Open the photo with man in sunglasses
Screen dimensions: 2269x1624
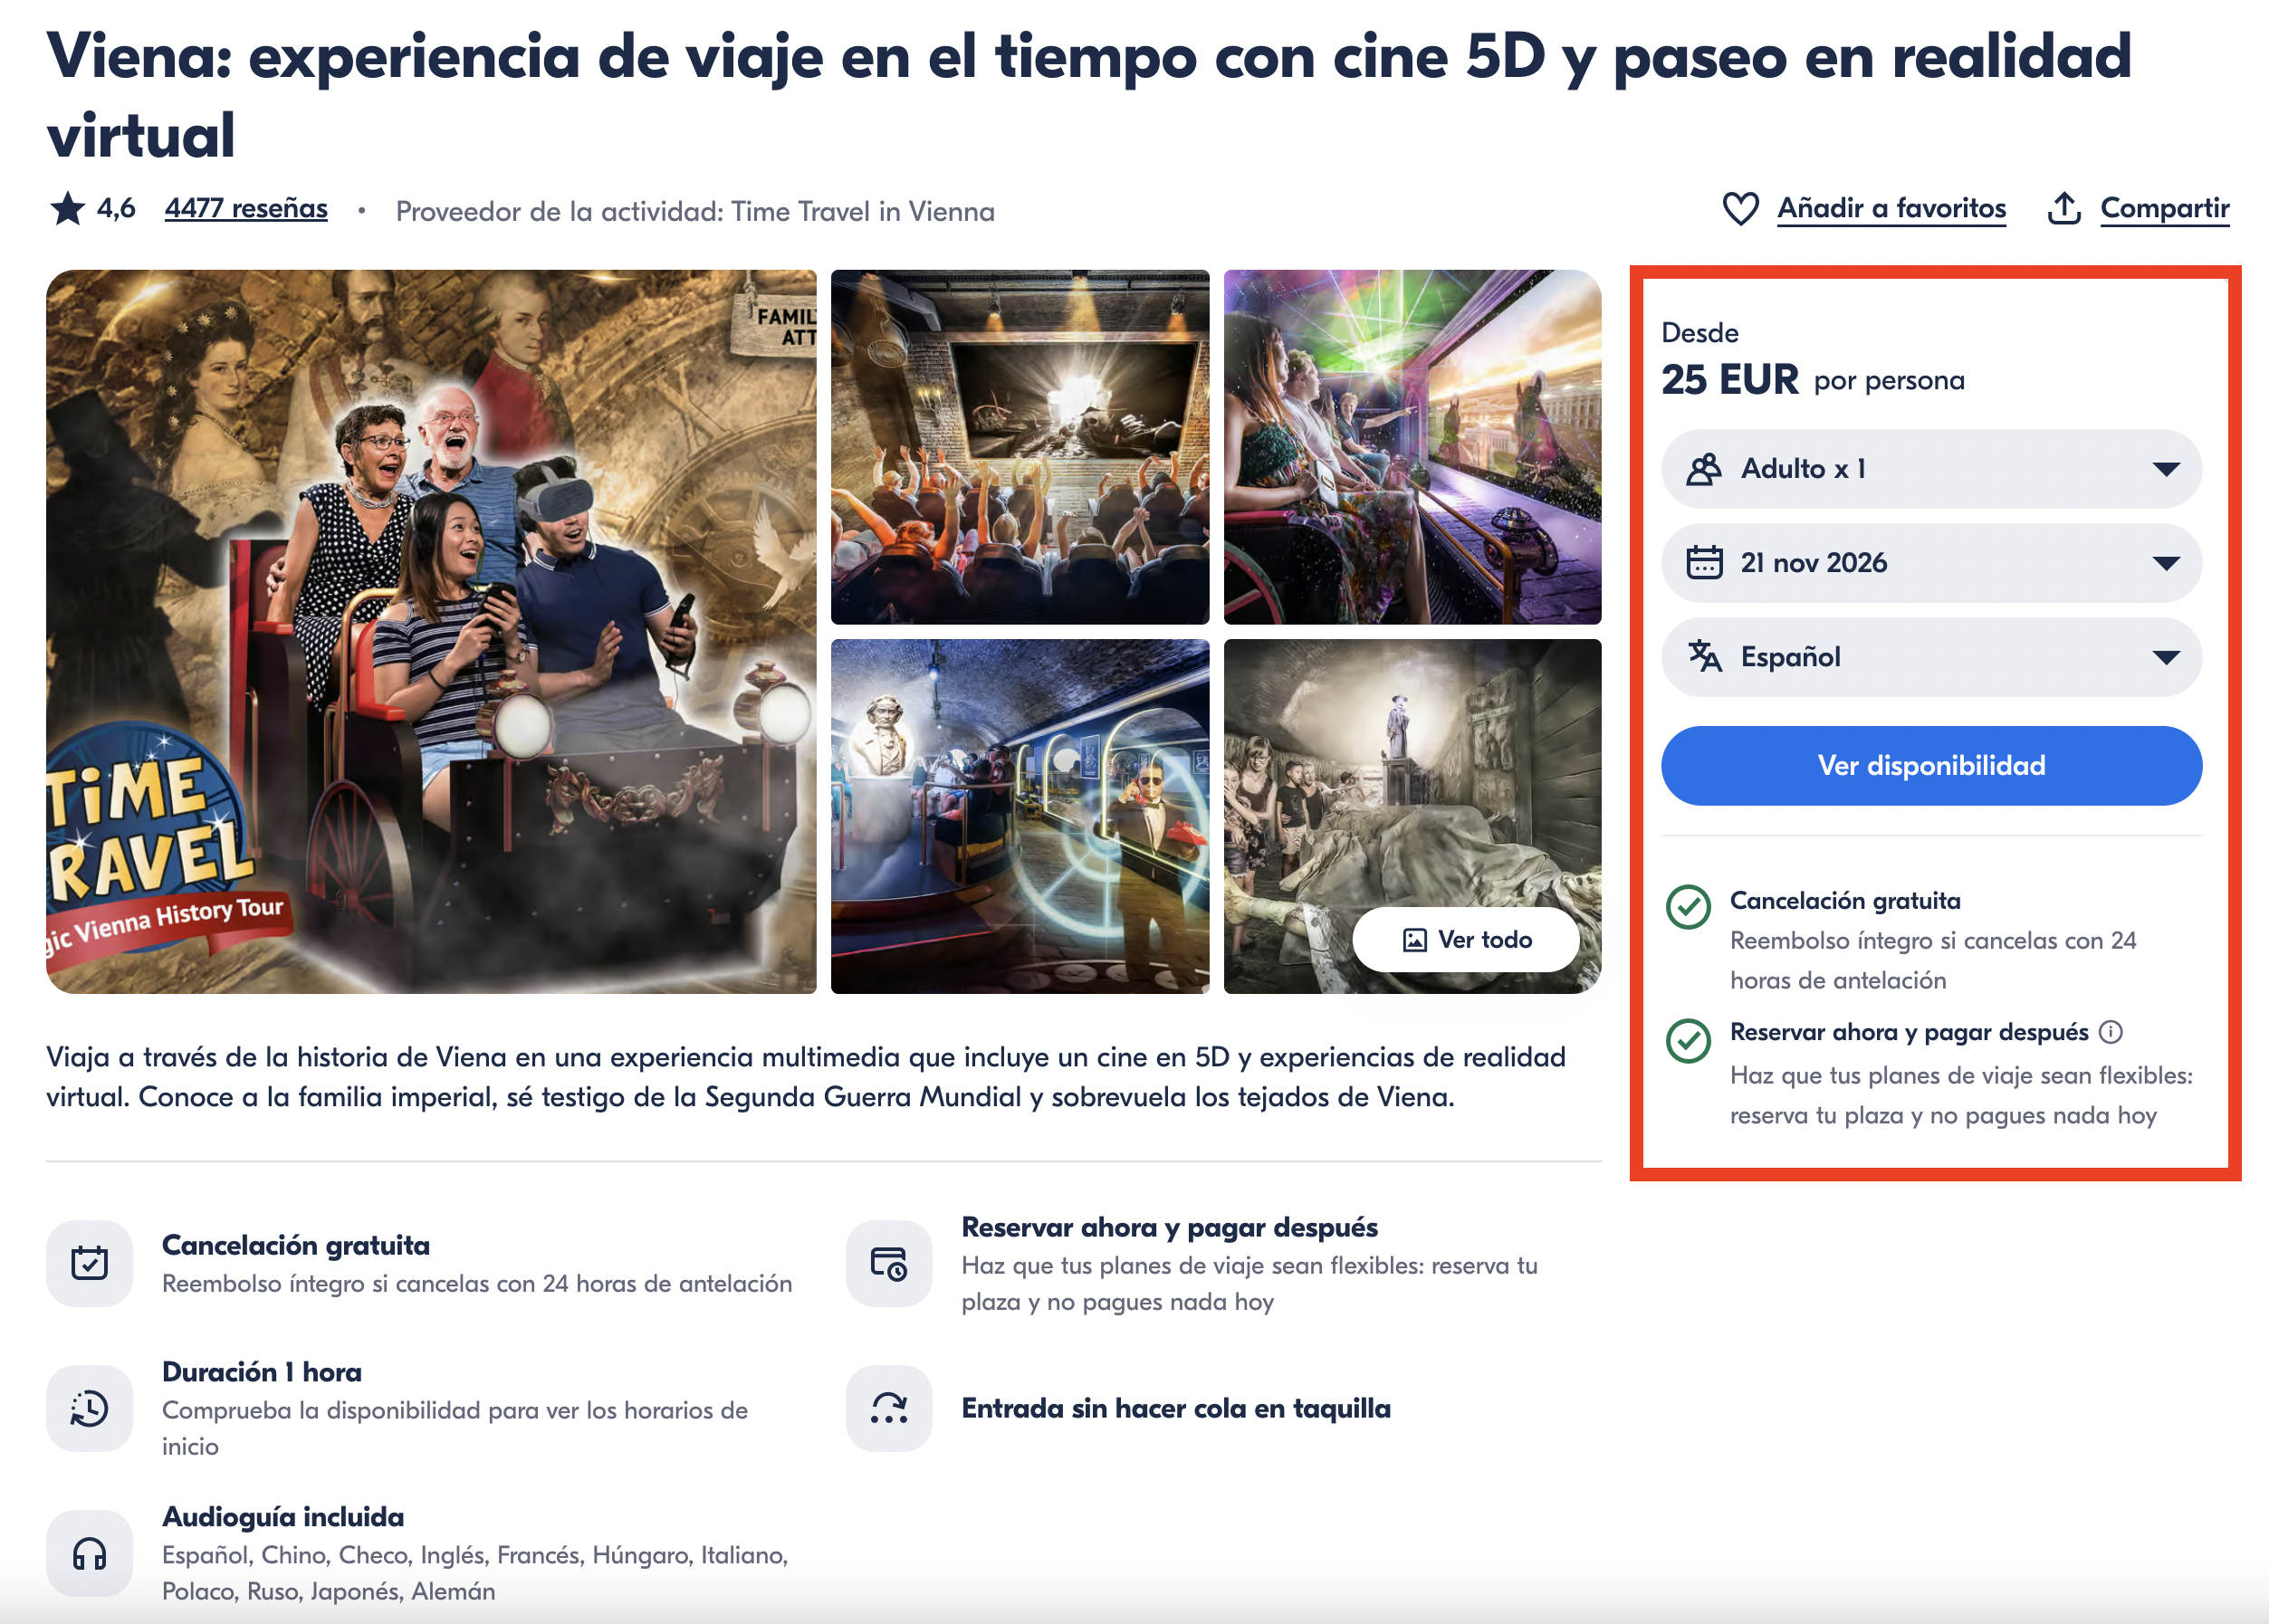pyautogui.click(x=1020, y=816)
